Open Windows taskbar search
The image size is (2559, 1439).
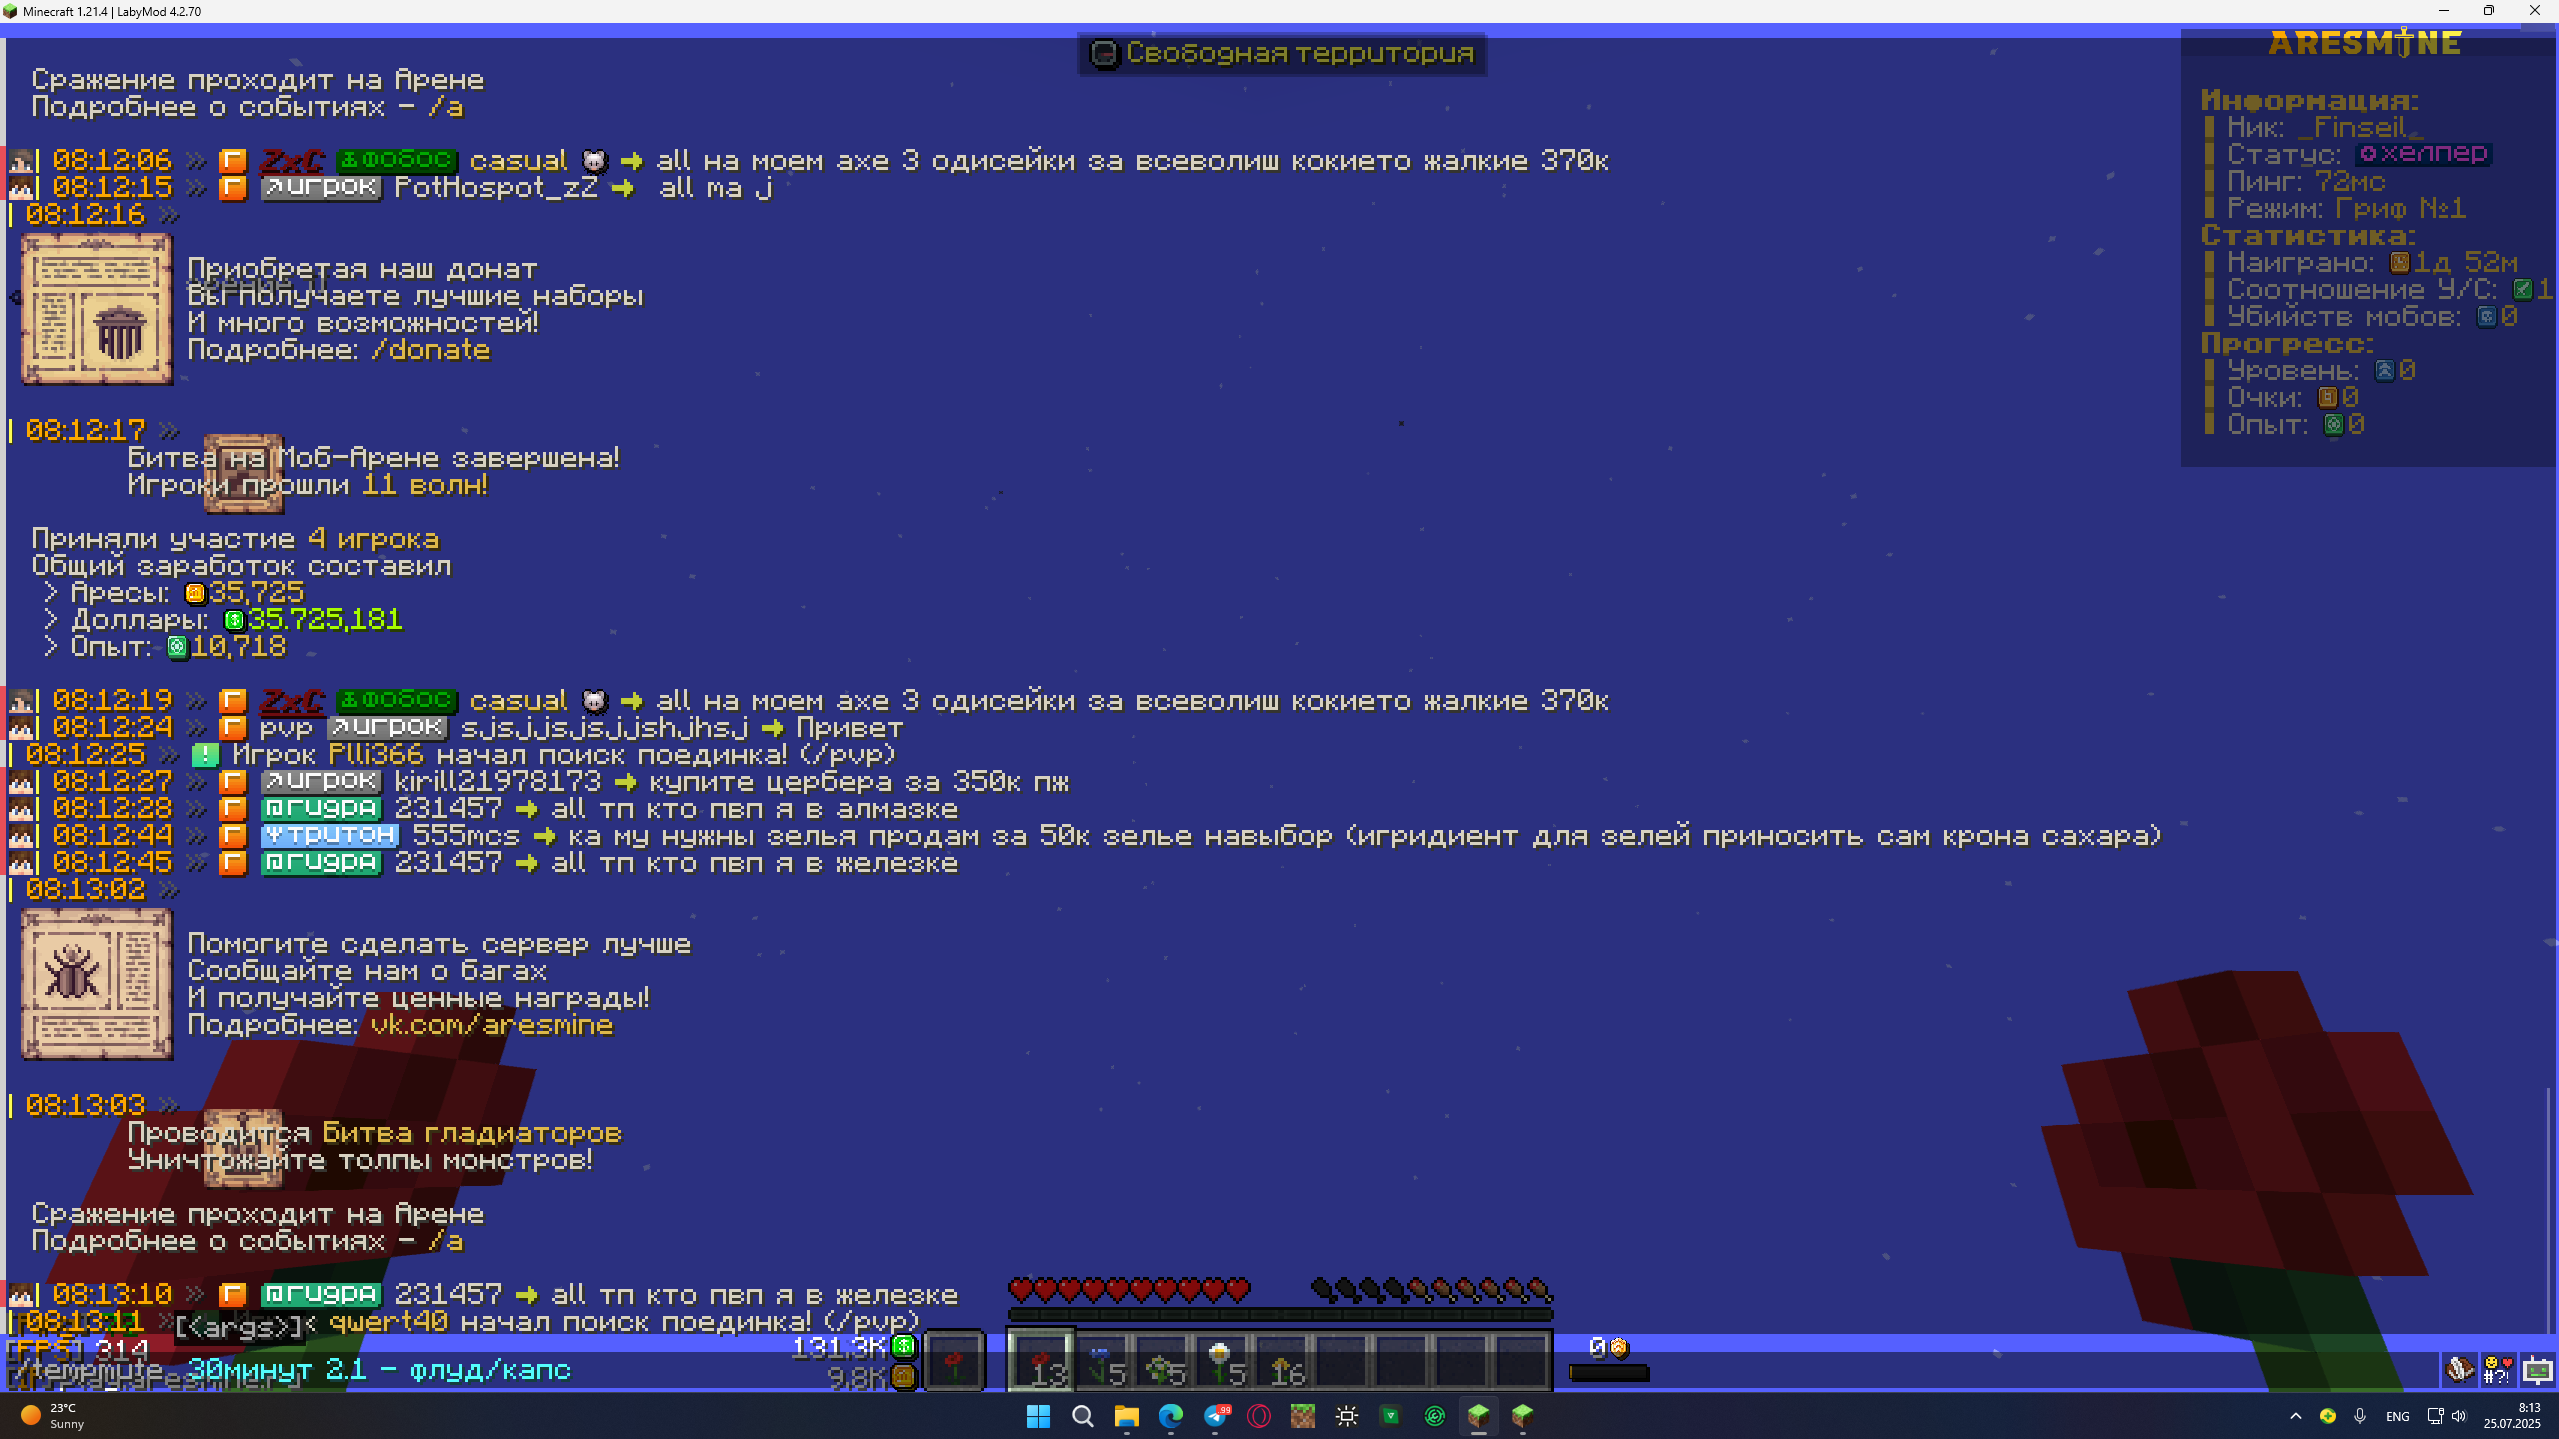point(1082,1416)
